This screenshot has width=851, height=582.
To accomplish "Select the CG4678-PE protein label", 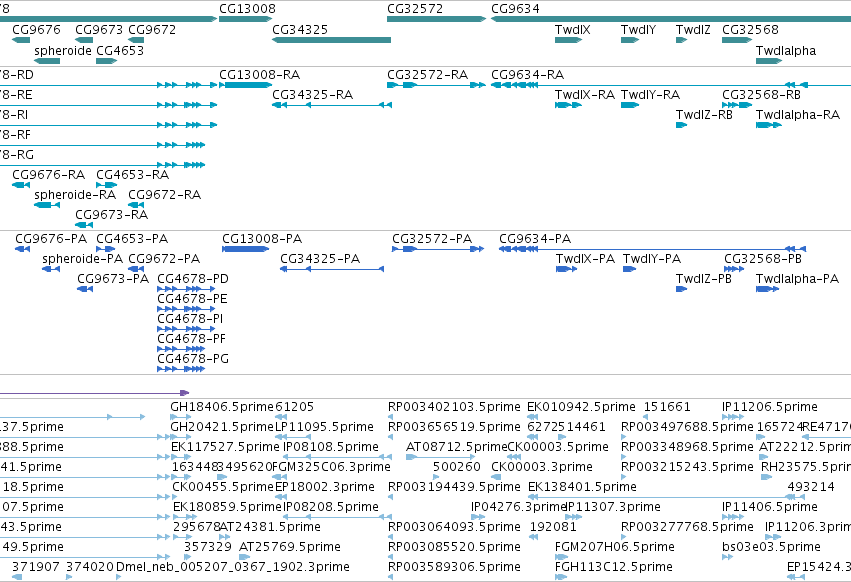I will [192, 299].
